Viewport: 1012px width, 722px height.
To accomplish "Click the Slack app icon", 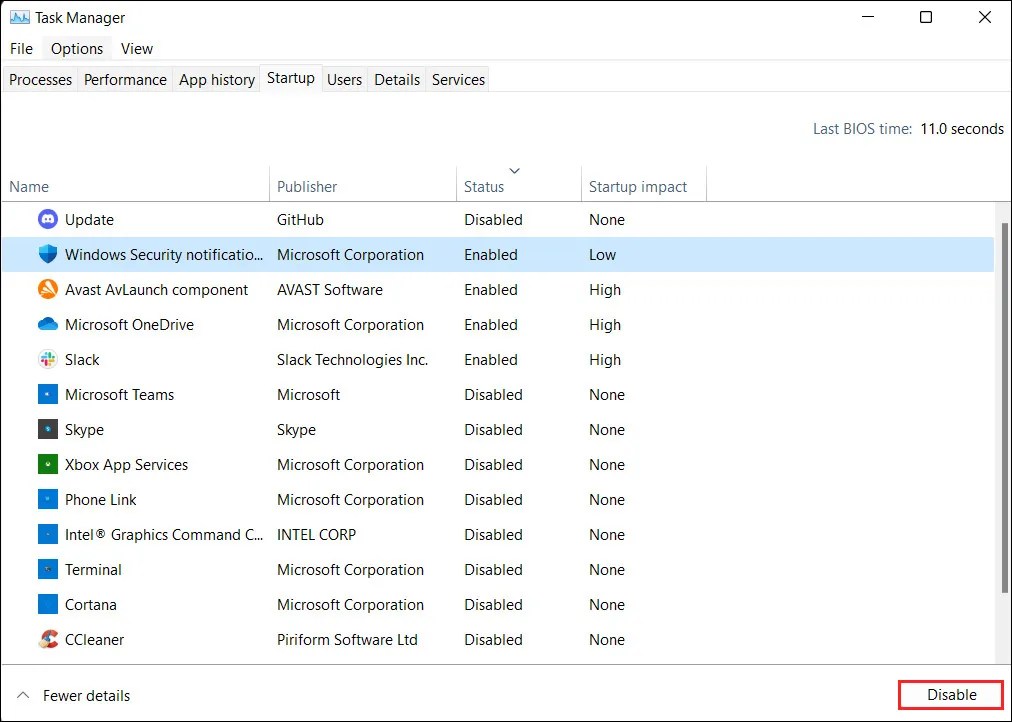I will click(x=47, y=359).
